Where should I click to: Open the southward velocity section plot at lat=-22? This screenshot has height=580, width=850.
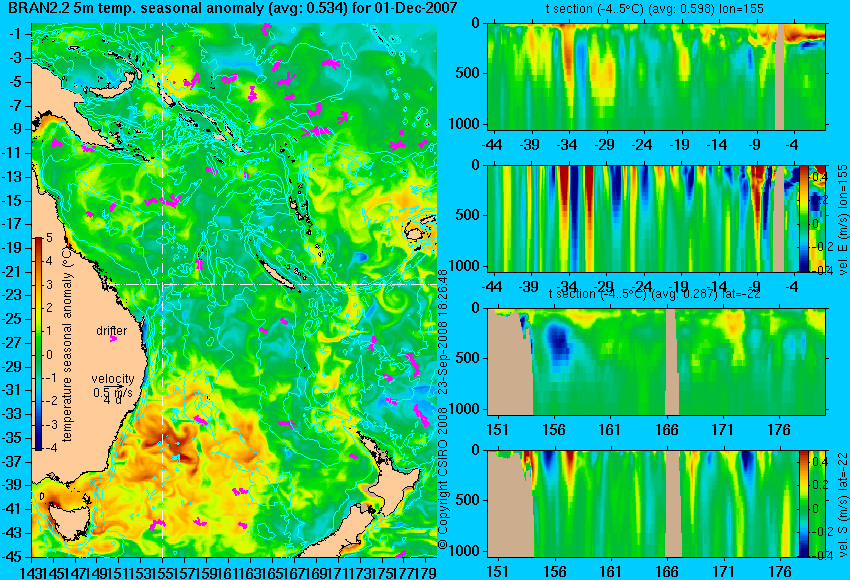[643, 504]
